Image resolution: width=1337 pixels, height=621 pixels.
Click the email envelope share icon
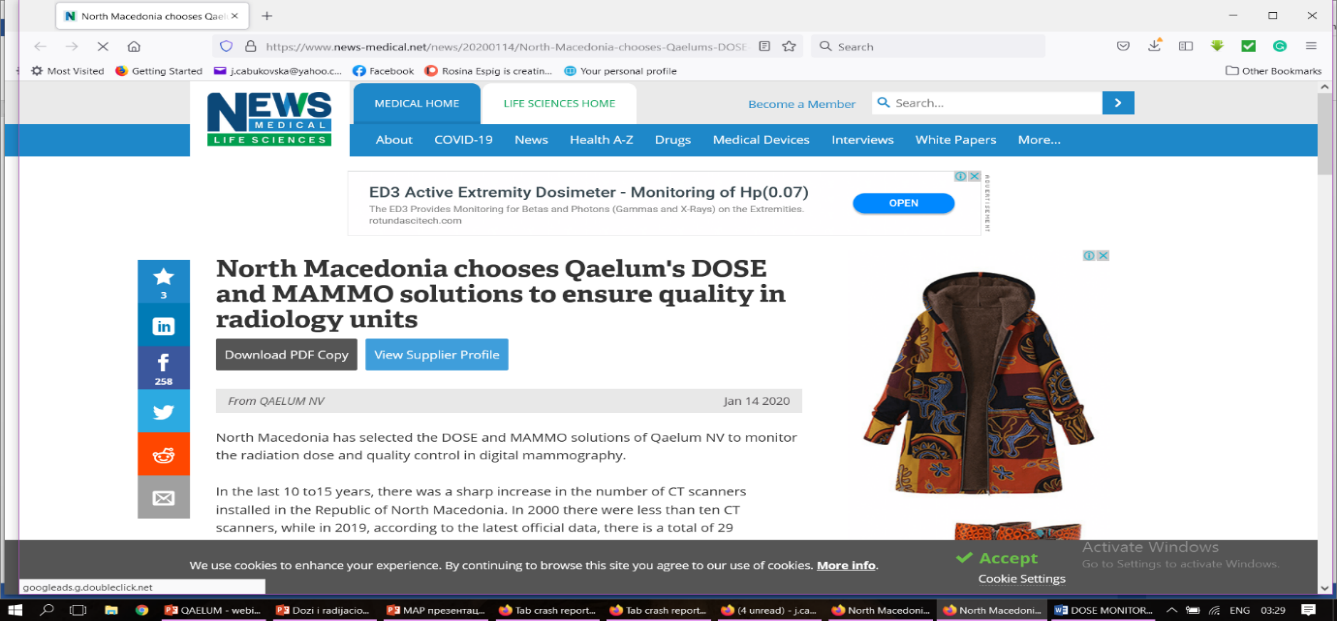click(x=163, y=498)
